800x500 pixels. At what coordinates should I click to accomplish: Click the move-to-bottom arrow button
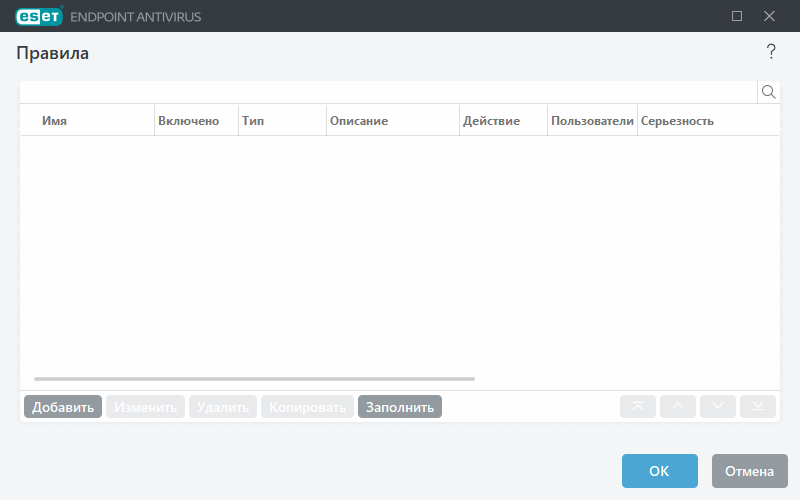click(x=758, y=406)
